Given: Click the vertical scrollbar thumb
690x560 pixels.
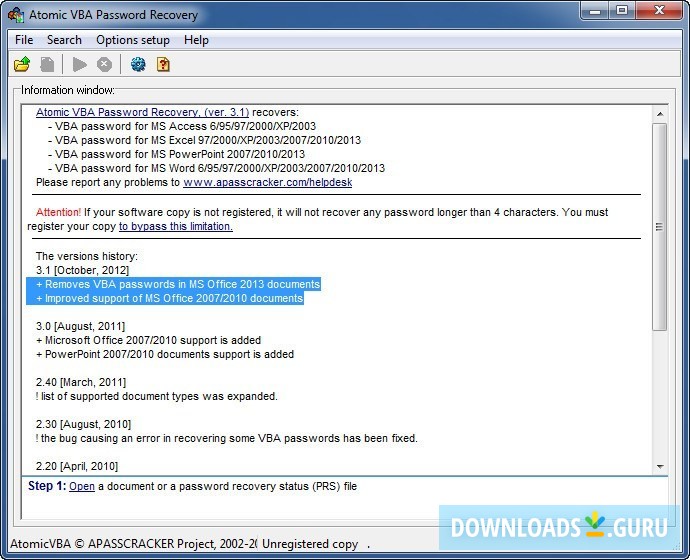Looking at the screenshot, I should click(x=660, y=227).
